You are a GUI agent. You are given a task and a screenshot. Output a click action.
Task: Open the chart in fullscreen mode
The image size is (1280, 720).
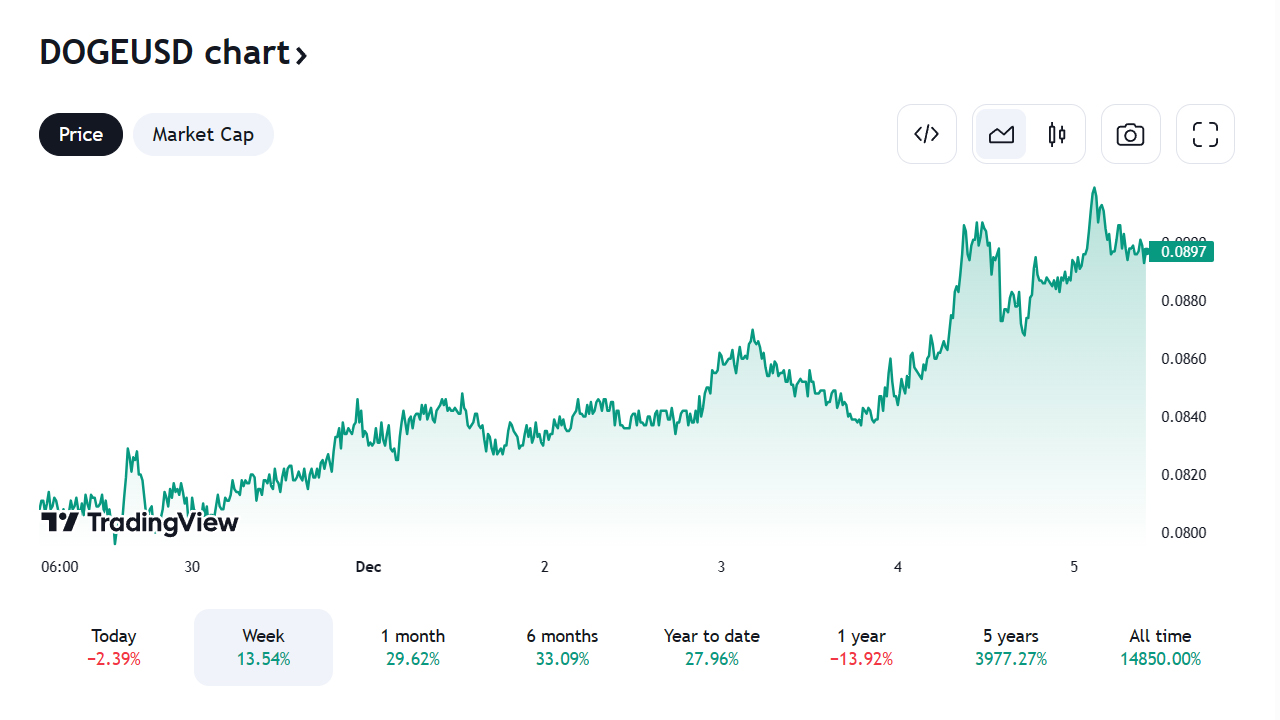(x=1205, y=134)
